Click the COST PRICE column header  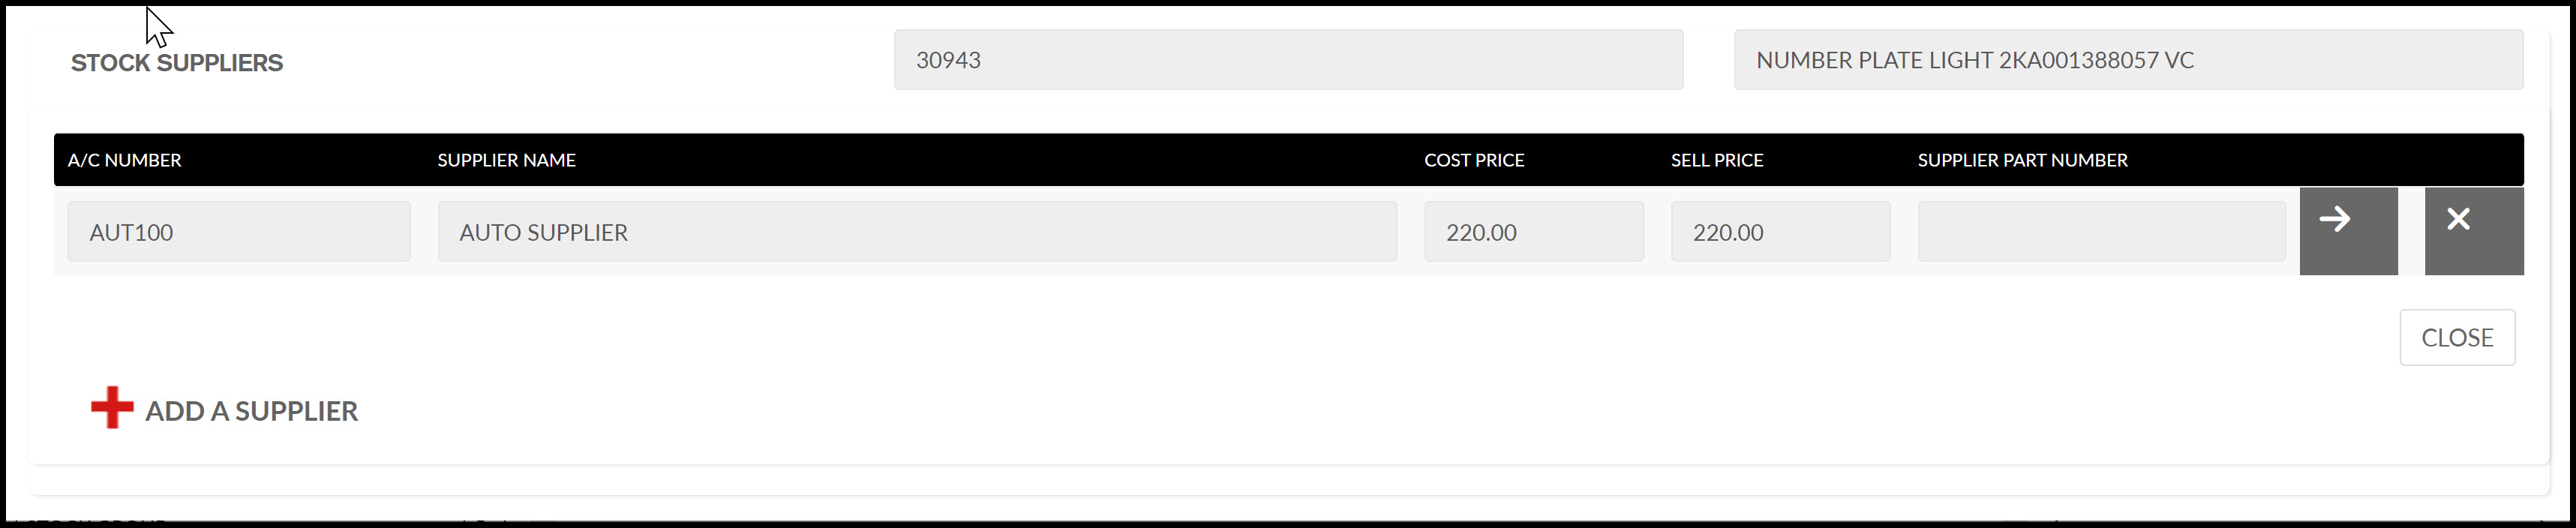pos(1474,160)
